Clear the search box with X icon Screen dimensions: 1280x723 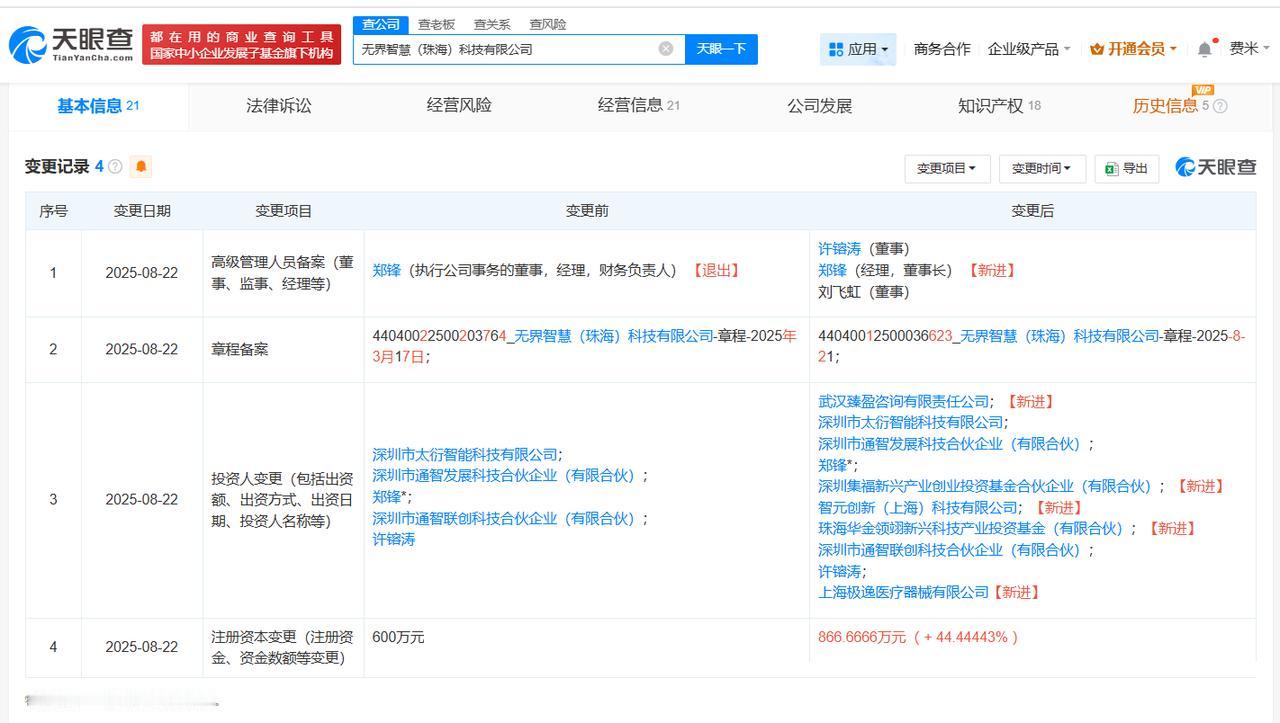click(666, 49)
